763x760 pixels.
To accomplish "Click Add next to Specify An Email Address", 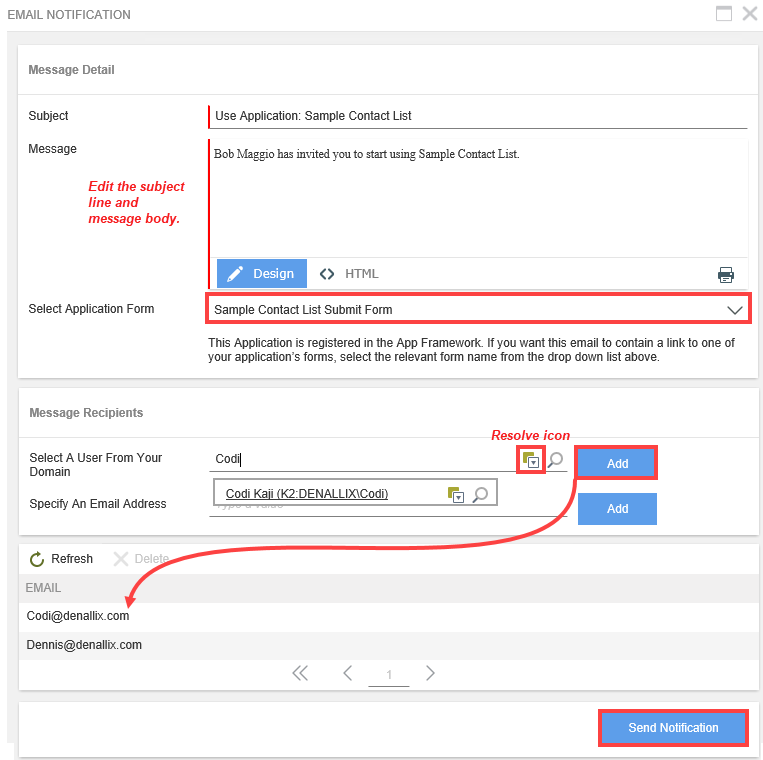I will click(x=617, y=508).
